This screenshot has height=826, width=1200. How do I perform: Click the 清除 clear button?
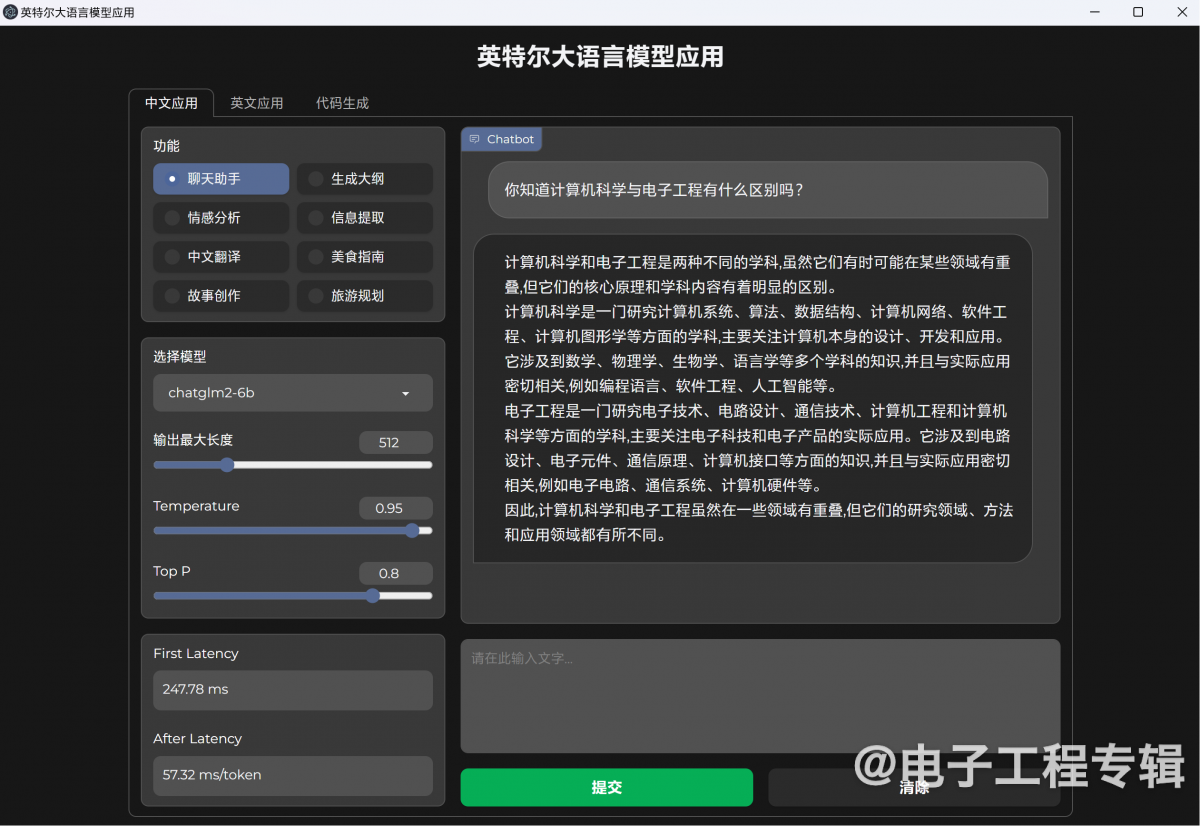(914, 787)
